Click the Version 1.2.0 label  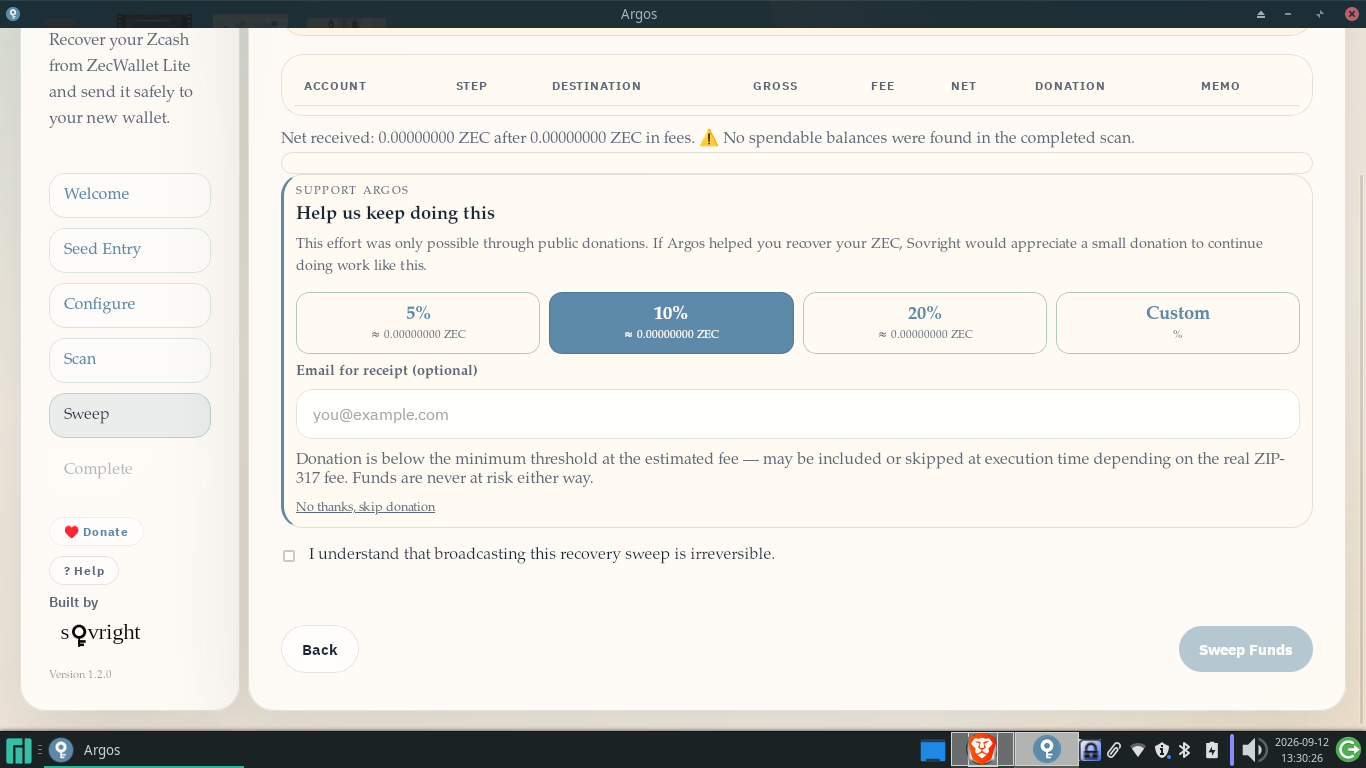click(x=80, y=674)
